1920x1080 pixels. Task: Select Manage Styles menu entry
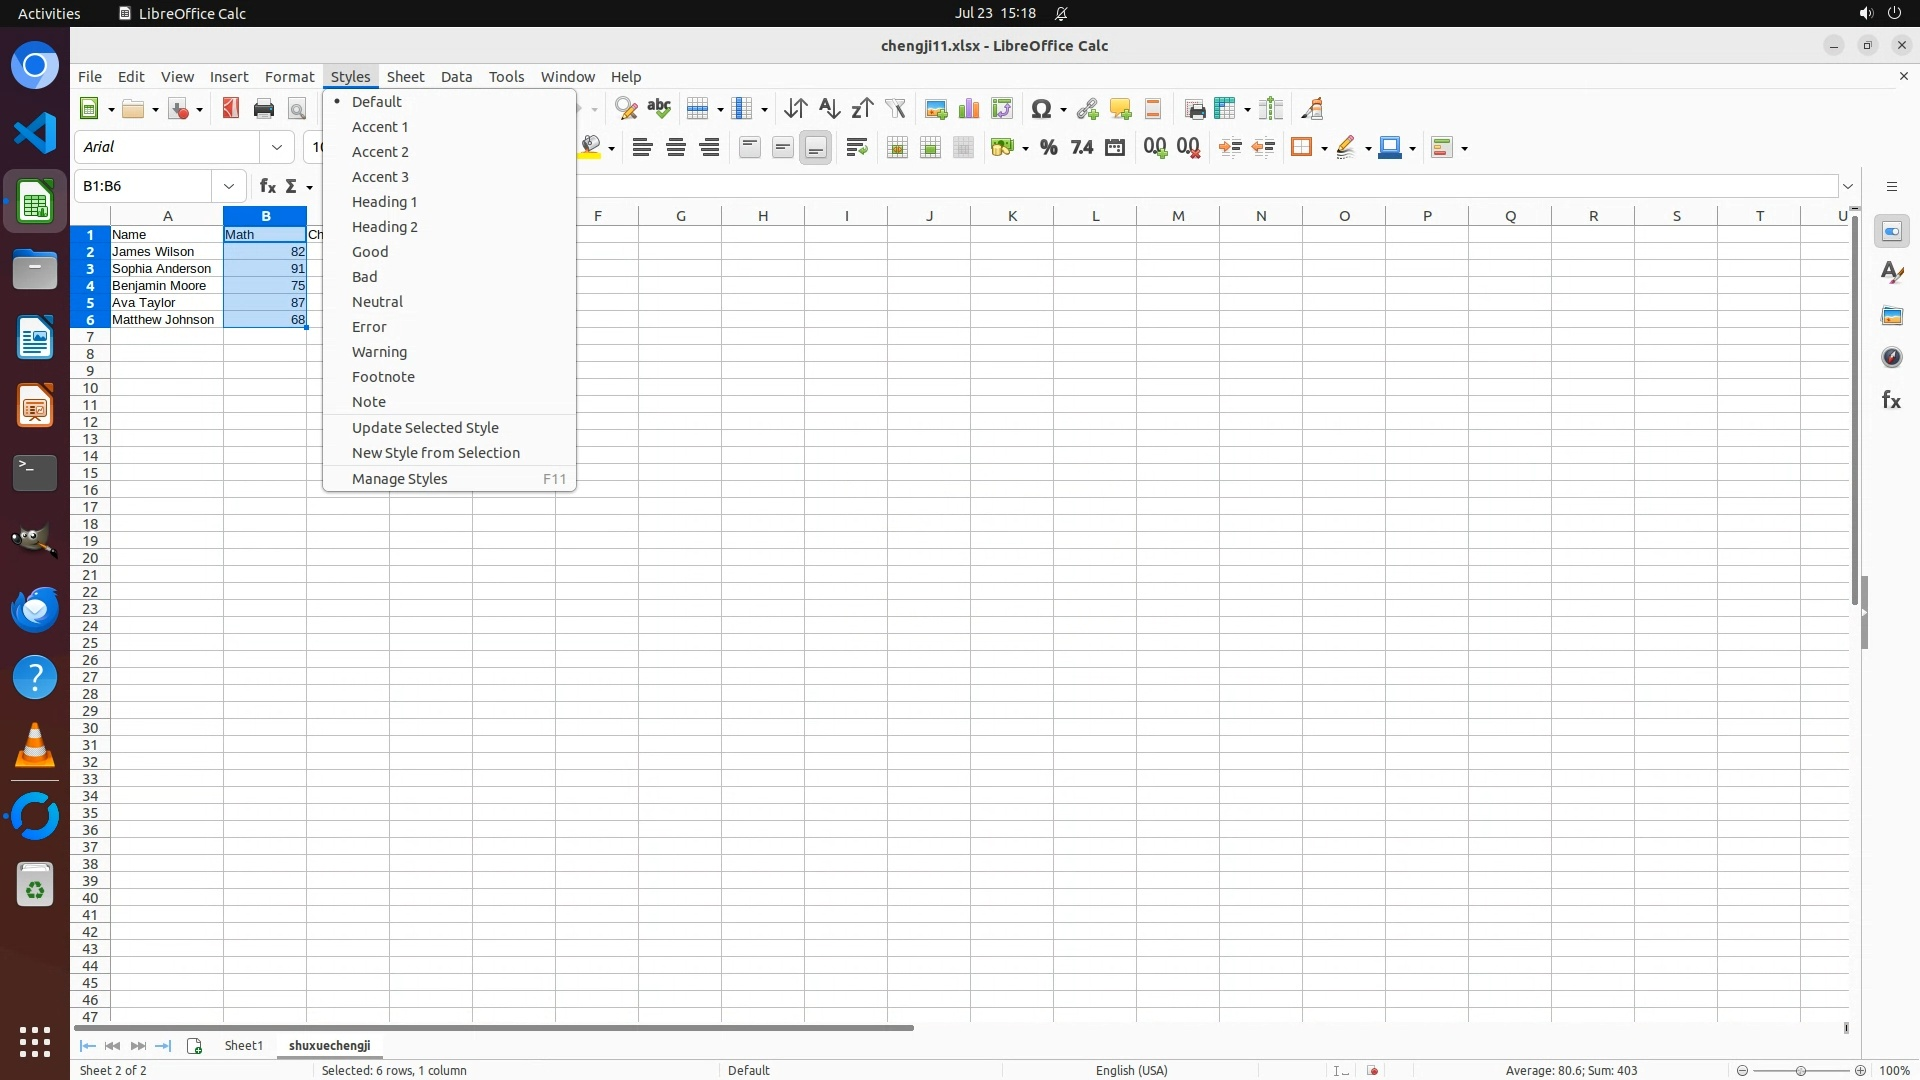[x=400, y=479]
